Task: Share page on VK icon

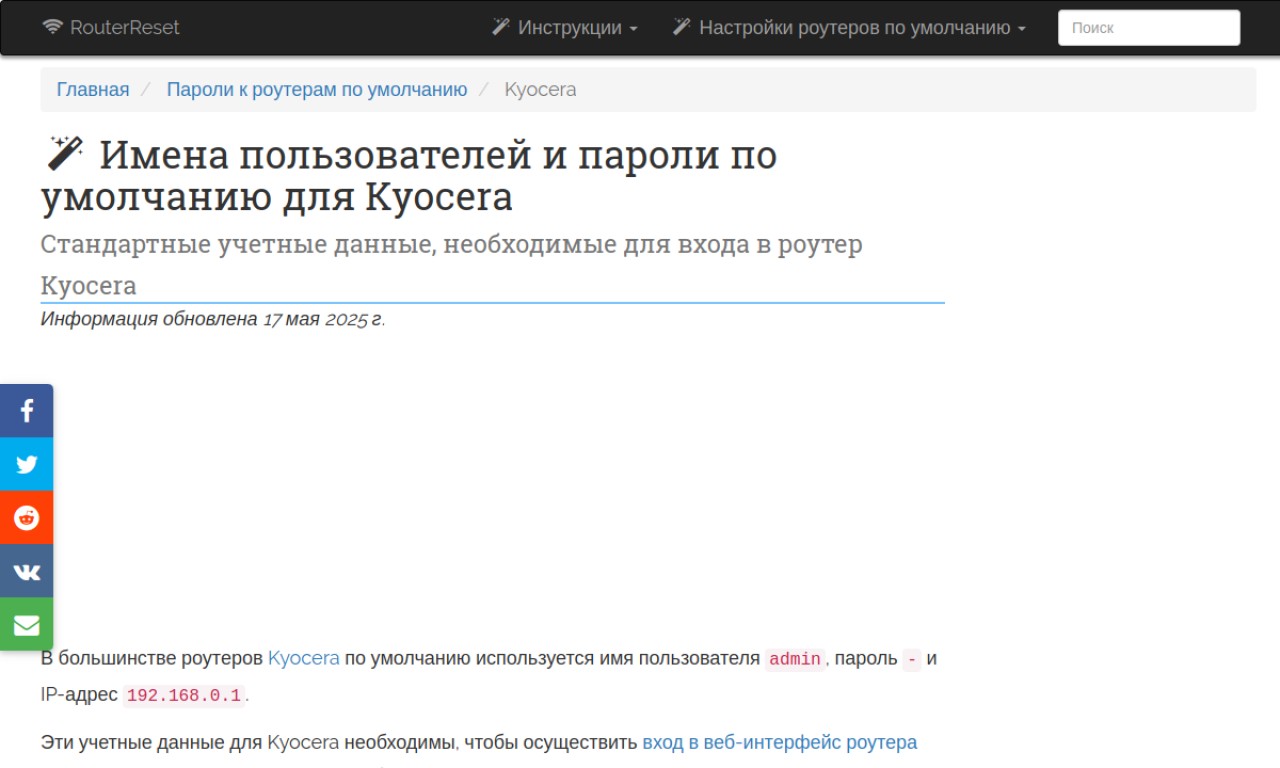Action: pyautogui.click(x=26, y=571)
